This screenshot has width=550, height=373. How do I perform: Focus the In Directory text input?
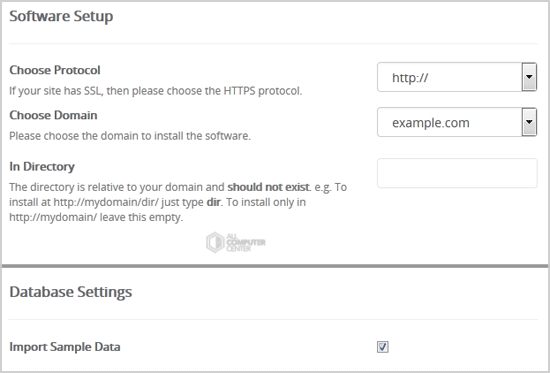click(x=457, y=173)
